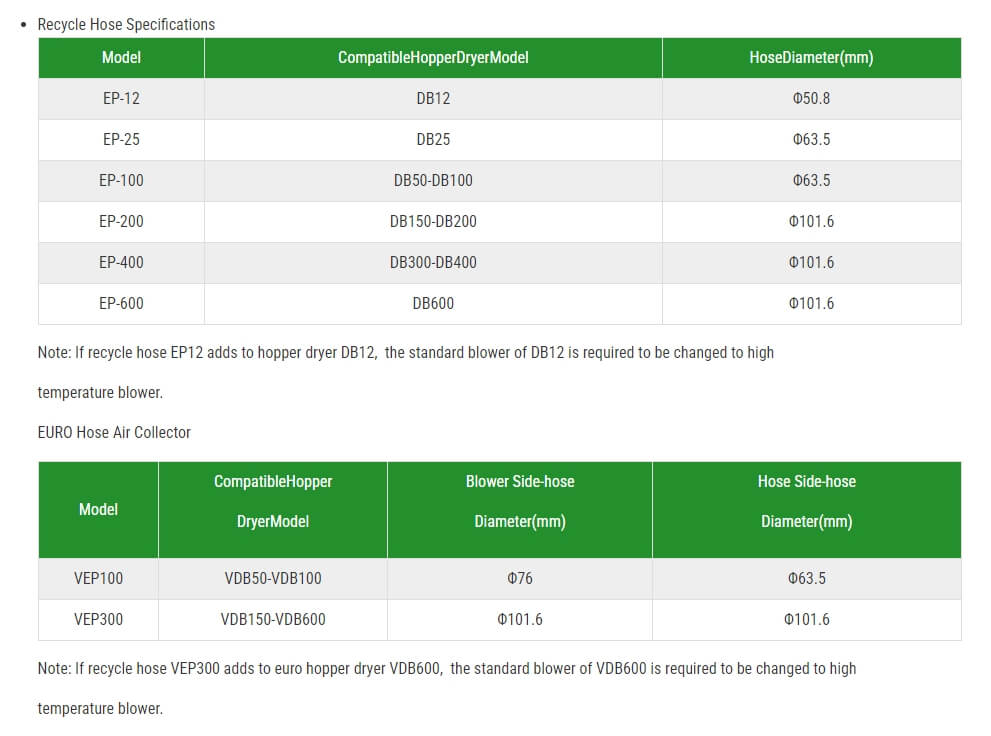Click the 'VEP100' model cell
Viewport: 991px width, 736px height.
(99, 579)
